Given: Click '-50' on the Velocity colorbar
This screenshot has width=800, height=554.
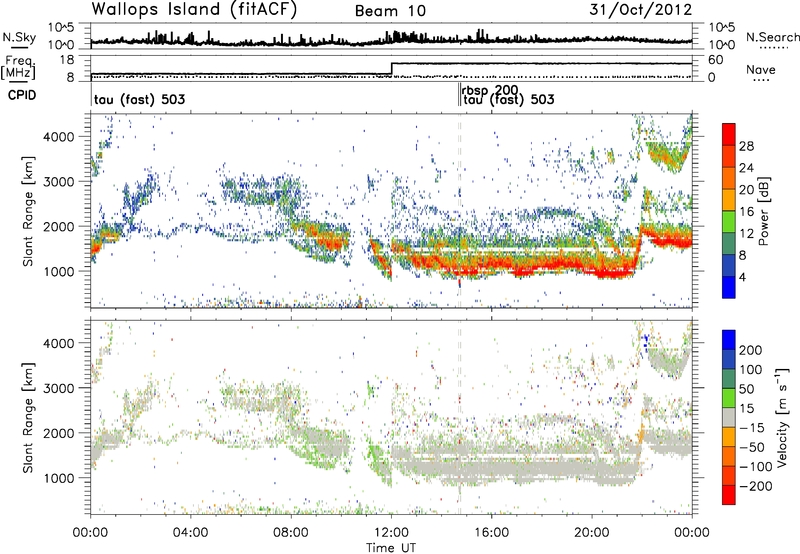Looking at the screenshot, I should point(752,447).
